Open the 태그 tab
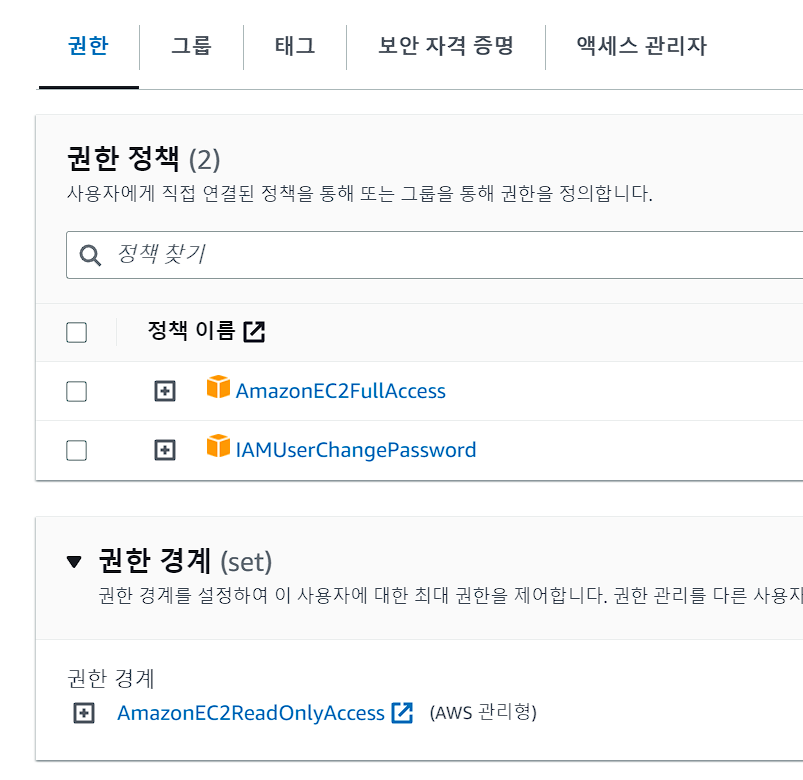Image resolution: width=803 pixels, height=780 pixels. [294, 46]
